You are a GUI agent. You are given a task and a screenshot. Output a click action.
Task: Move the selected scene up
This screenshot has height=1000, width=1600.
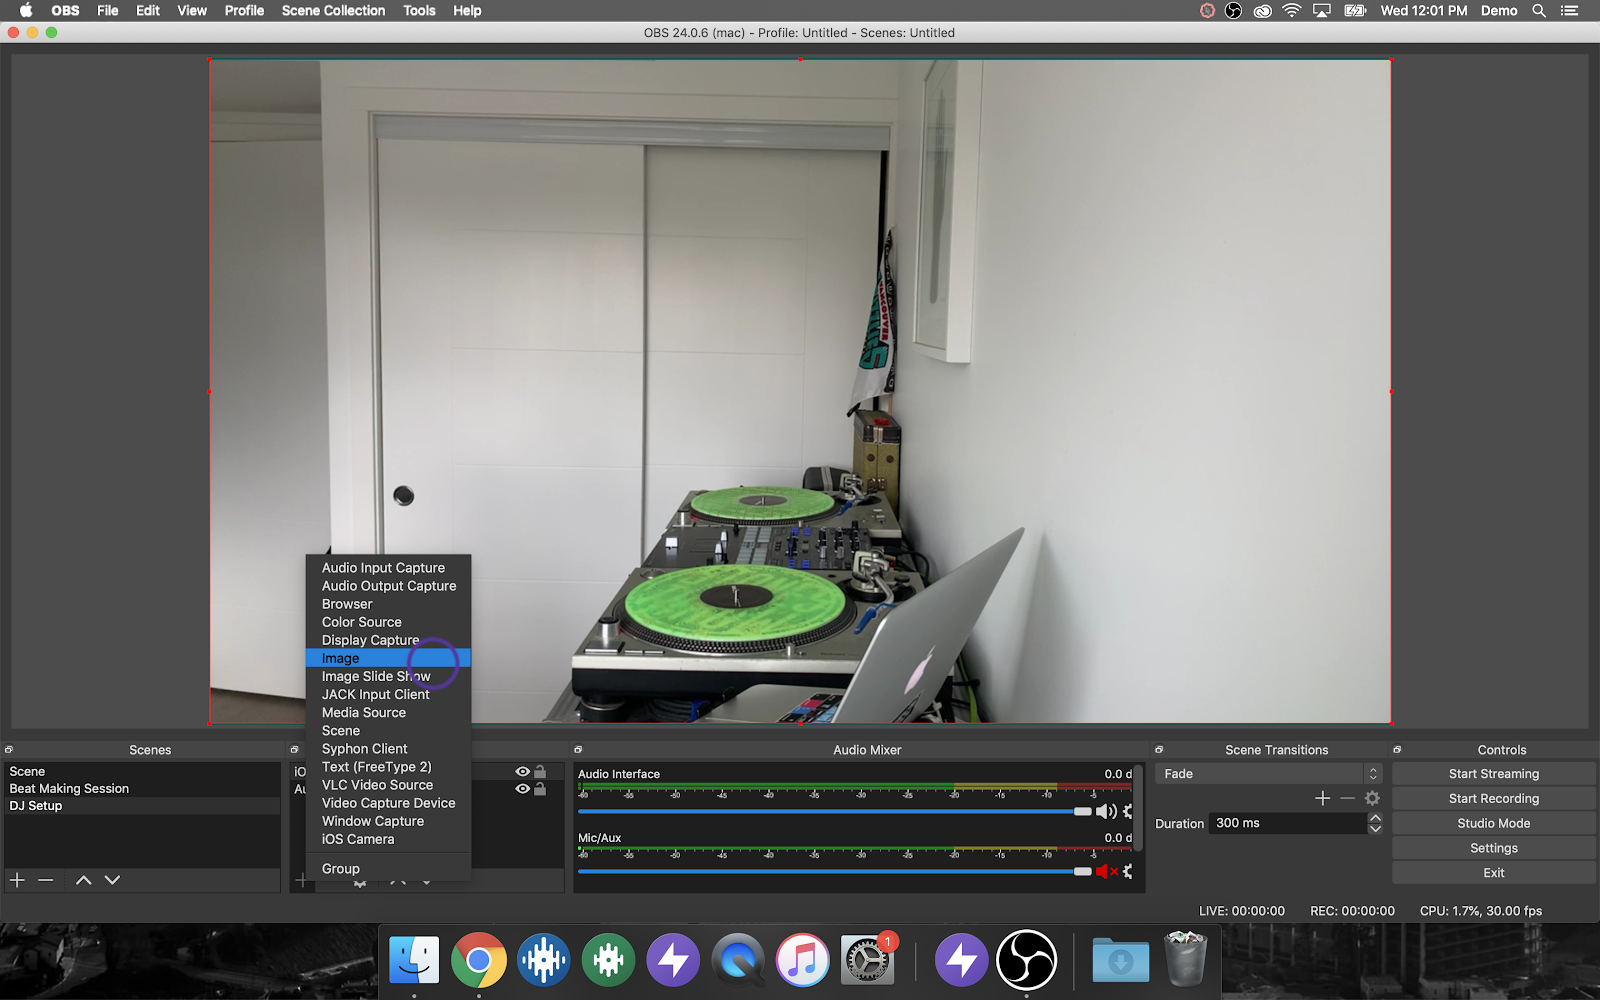(84, 880)
